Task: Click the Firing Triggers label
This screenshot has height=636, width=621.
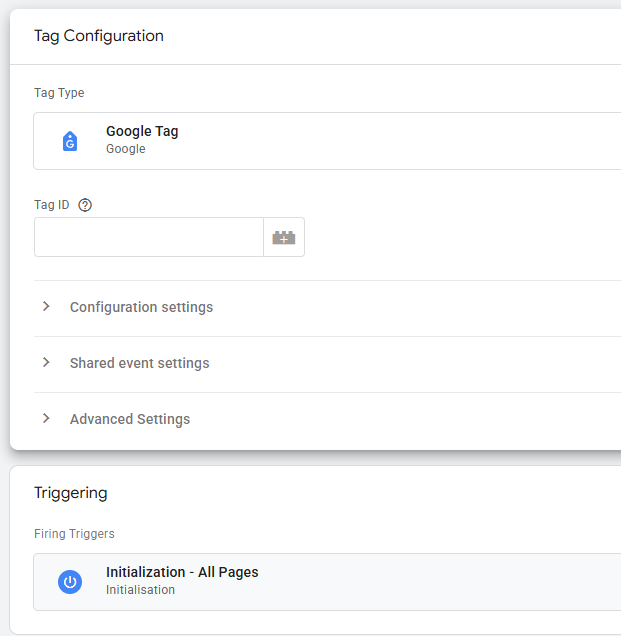Action: 74,534
